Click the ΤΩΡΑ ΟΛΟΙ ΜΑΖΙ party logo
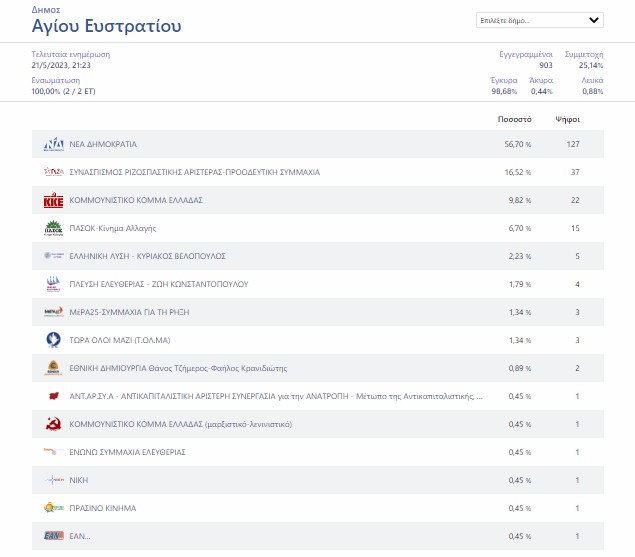Image resolution: width=635 pixels, height=557 pixels. coord(53,340)
